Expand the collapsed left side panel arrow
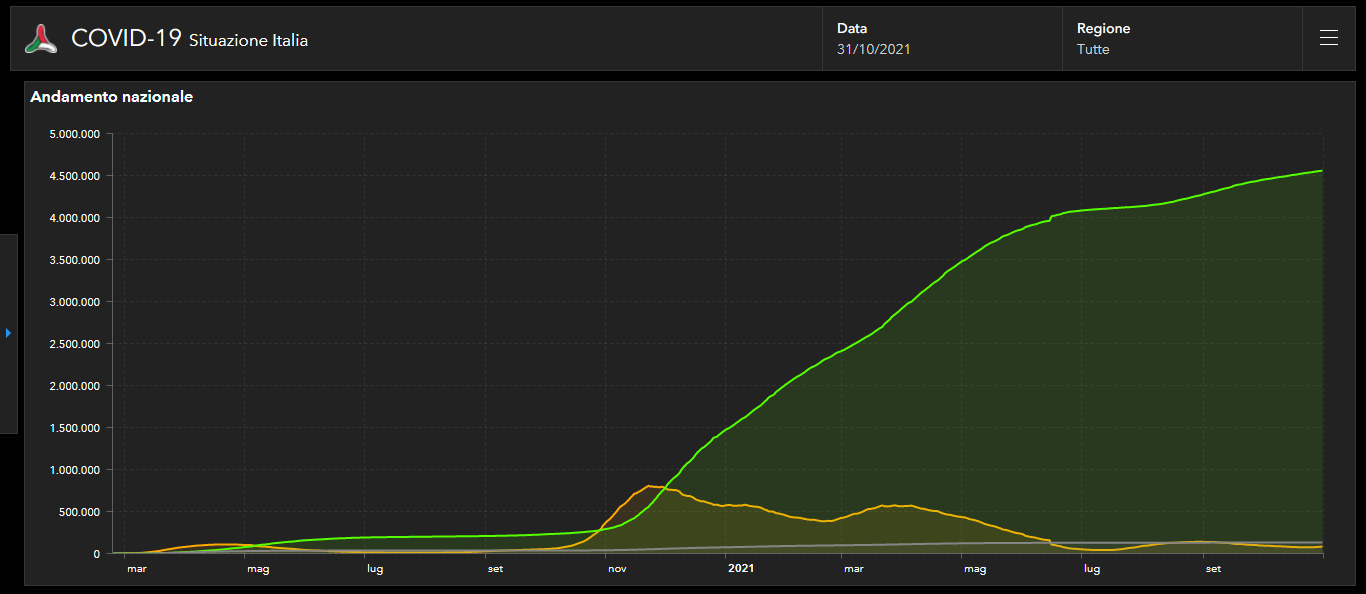1366x594 pixels. click(8, 333)
